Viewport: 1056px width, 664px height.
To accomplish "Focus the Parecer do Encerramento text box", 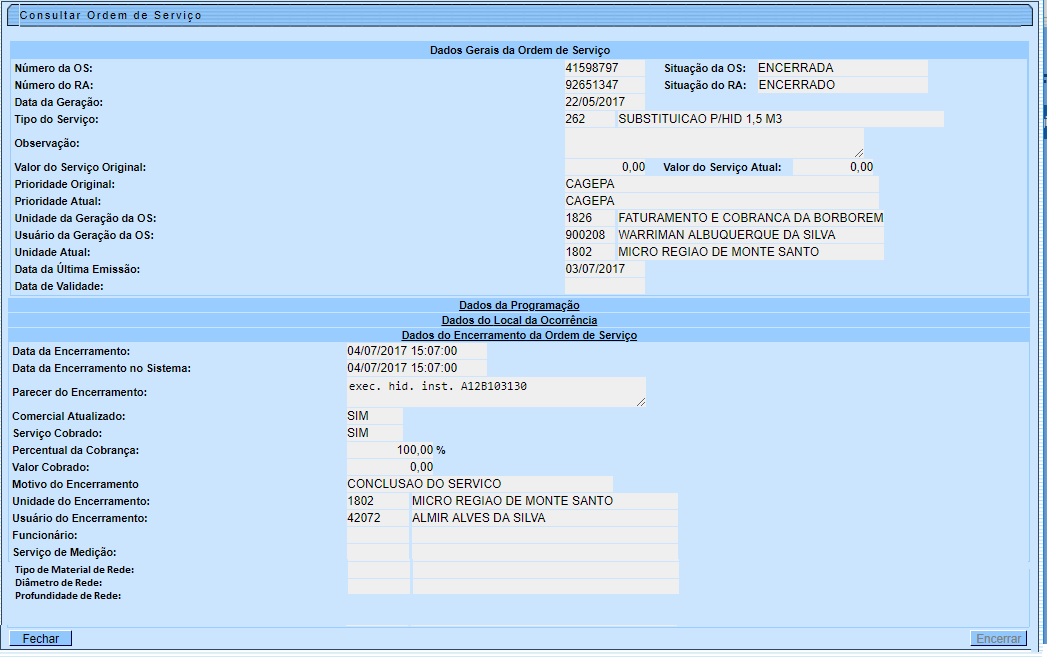I will point(494,391).
